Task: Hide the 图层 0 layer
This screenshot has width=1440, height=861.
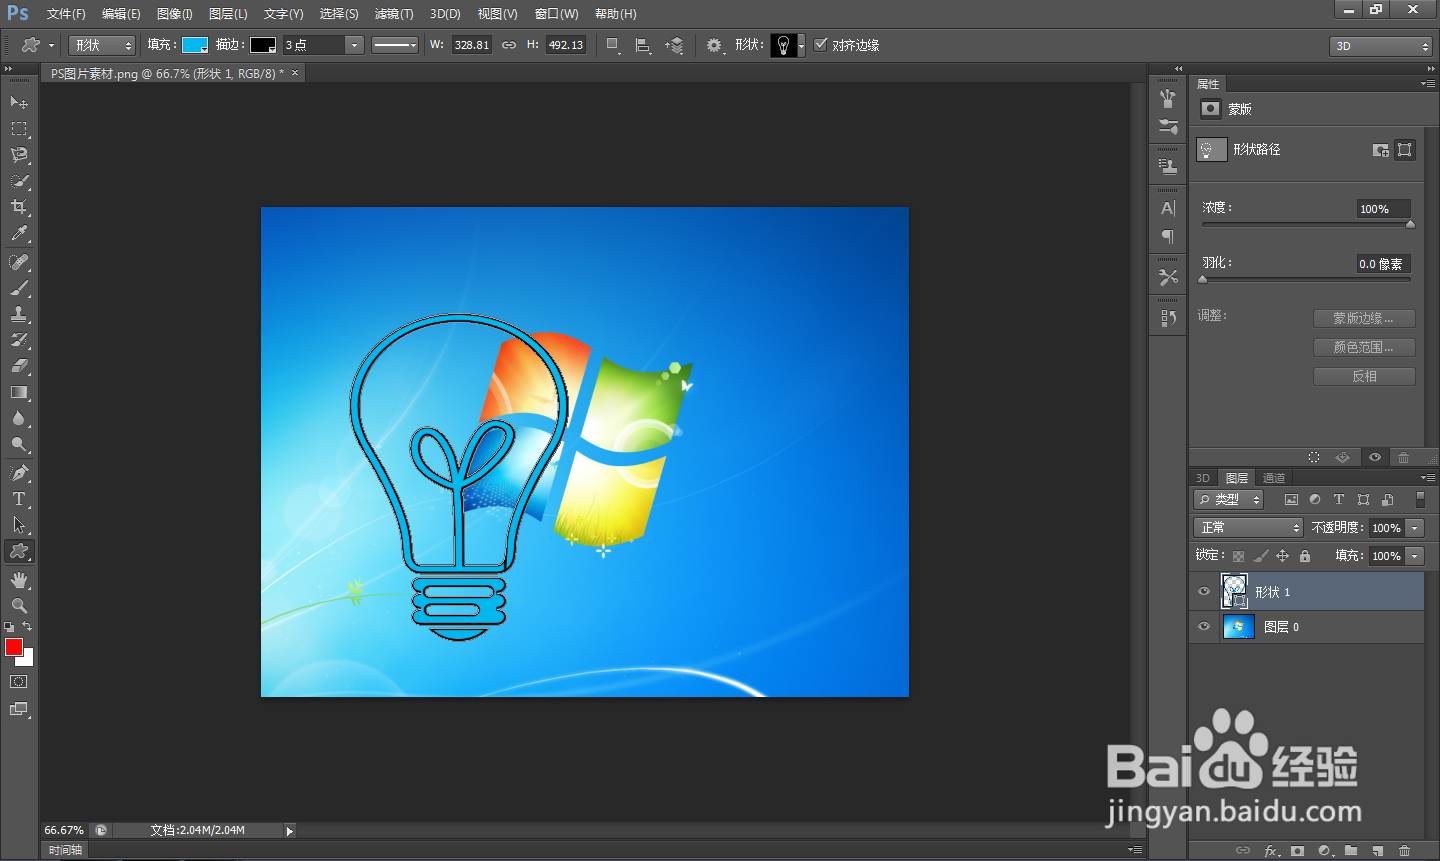Action: (1204, 627)
